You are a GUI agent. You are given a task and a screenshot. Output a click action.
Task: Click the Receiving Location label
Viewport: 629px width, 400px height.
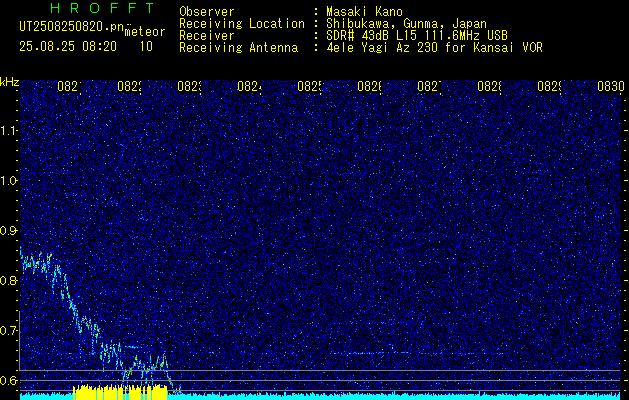242,24
